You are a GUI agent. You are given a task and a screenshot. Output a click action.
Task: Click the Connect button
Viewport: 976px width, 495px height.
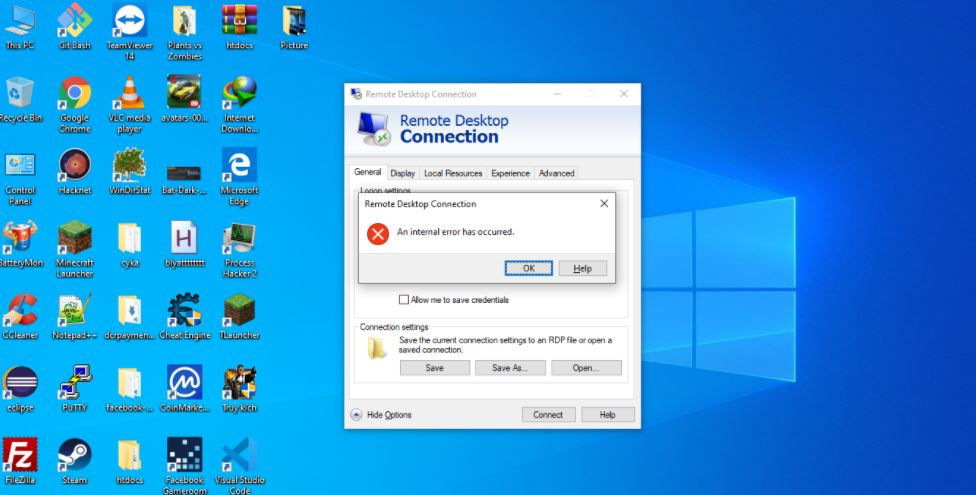tap(548, 415)
